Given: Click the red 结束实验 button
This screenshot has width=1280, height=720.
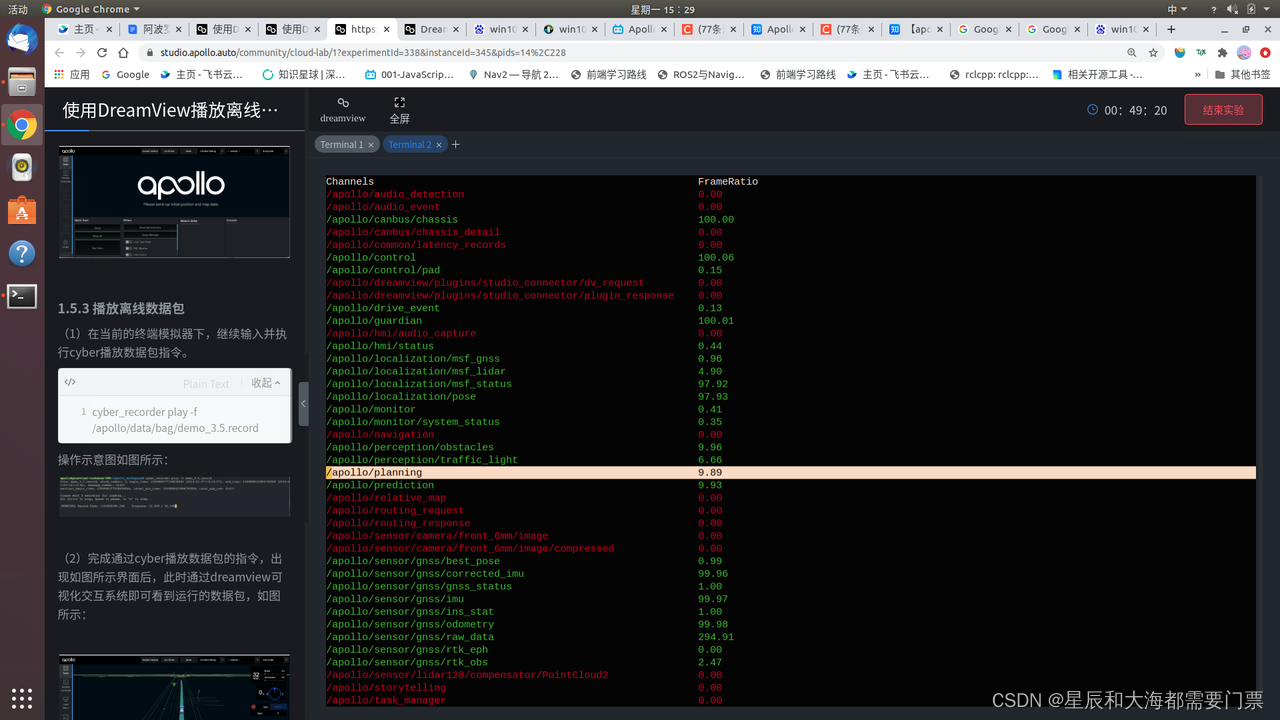Looking at the screenshot, I should pos(1223,110).
